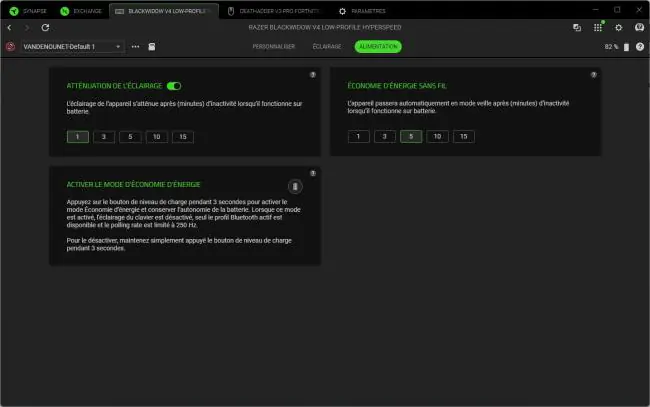Open the Paramètres tab

tap(362, 11)
